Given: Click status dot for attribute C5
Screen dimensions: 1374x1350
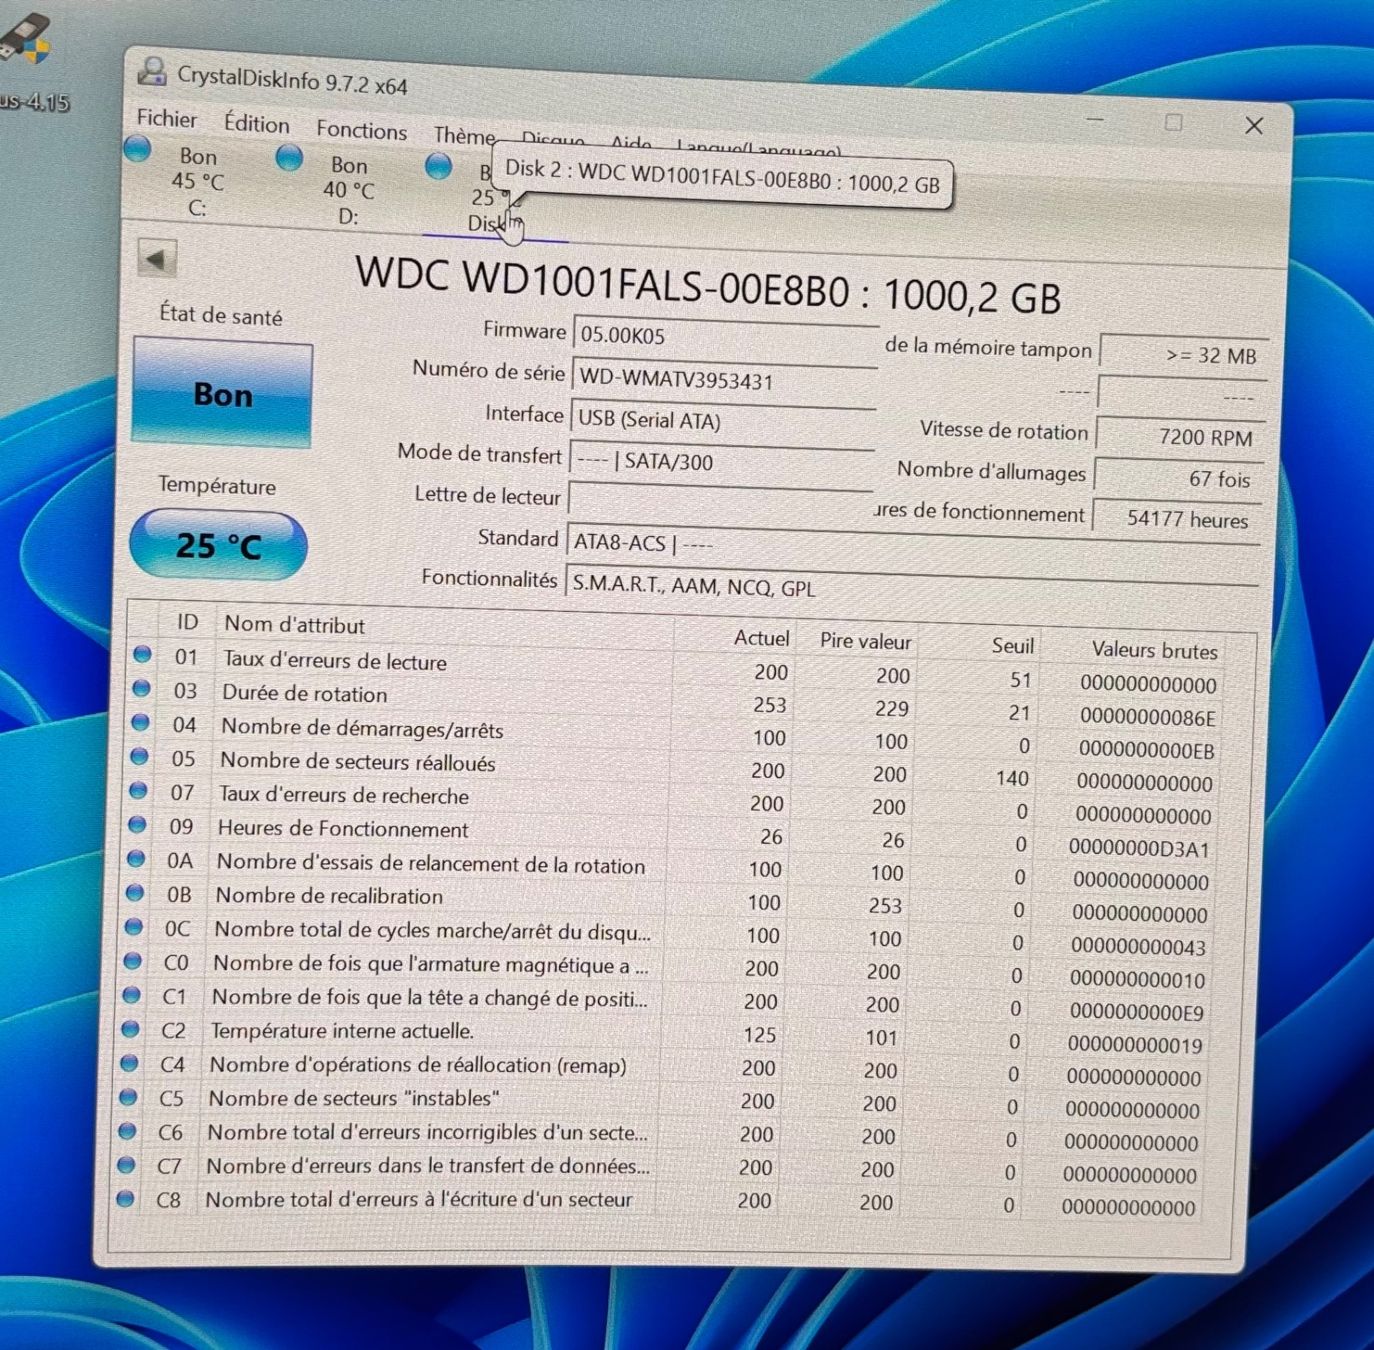Looking at the screenshot, I should click(x=128, y=1096).
